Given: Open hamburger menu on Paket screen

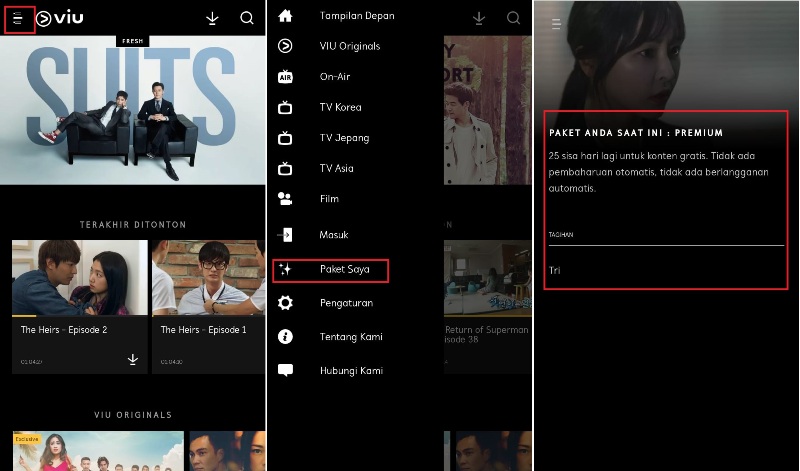Looking at the screenshot, I should pyautogui.click(x=556, y=23).
